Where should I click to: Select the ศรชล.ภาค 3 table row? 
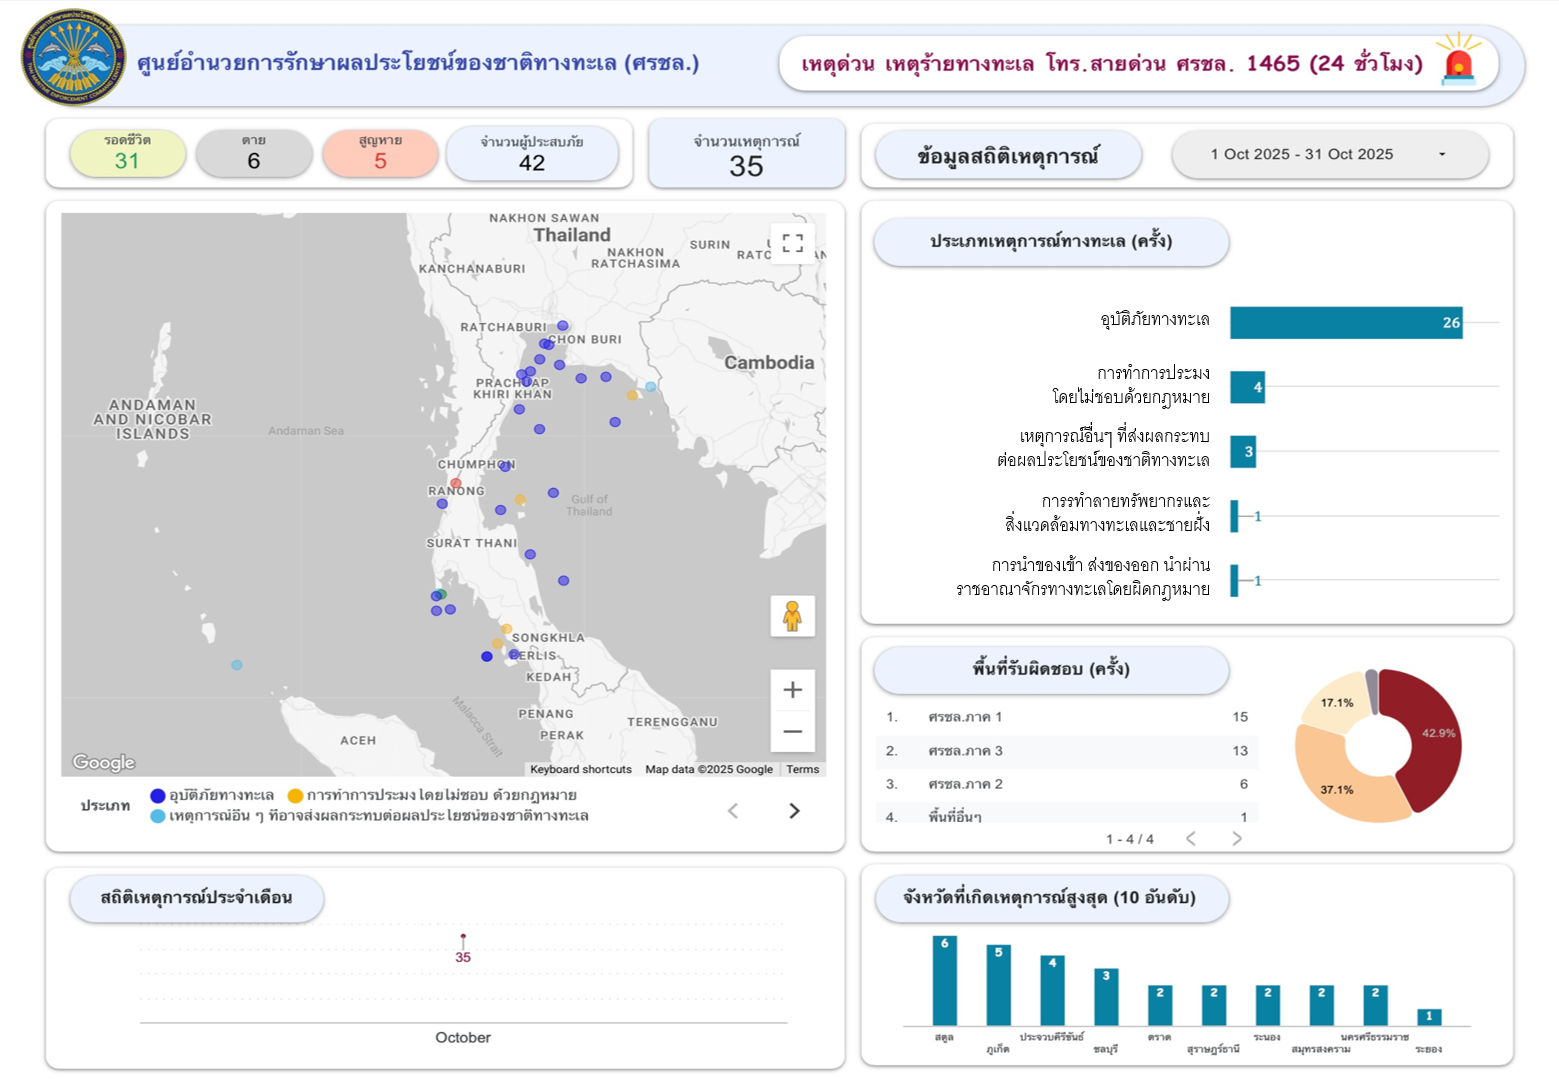pyautogui.click(x=1065, y=751)
